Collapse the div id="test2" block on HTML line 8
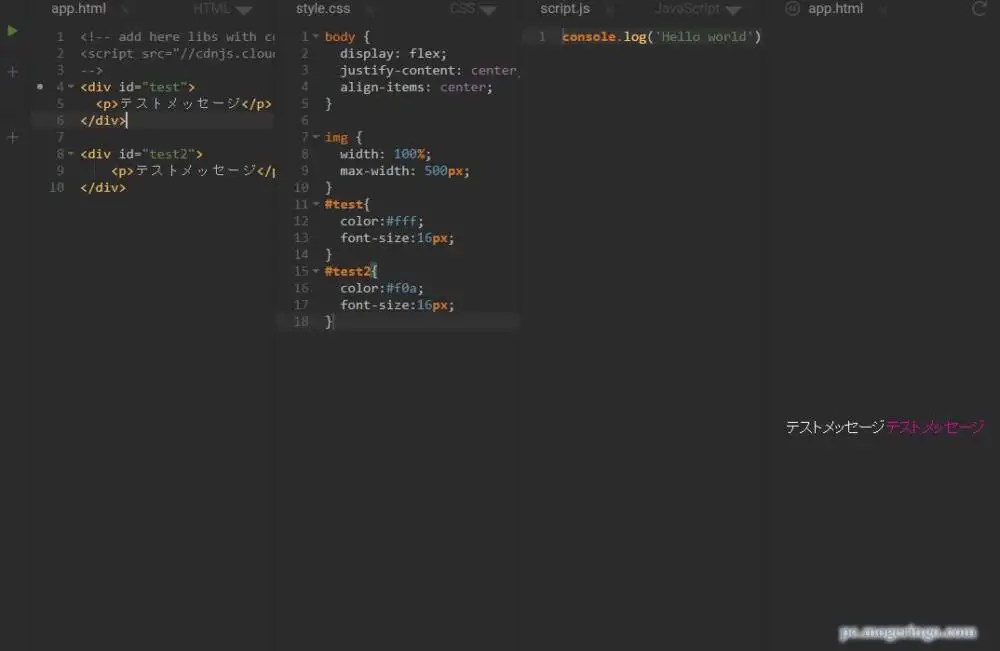1000x651 pixels. [x=71, y=154]
